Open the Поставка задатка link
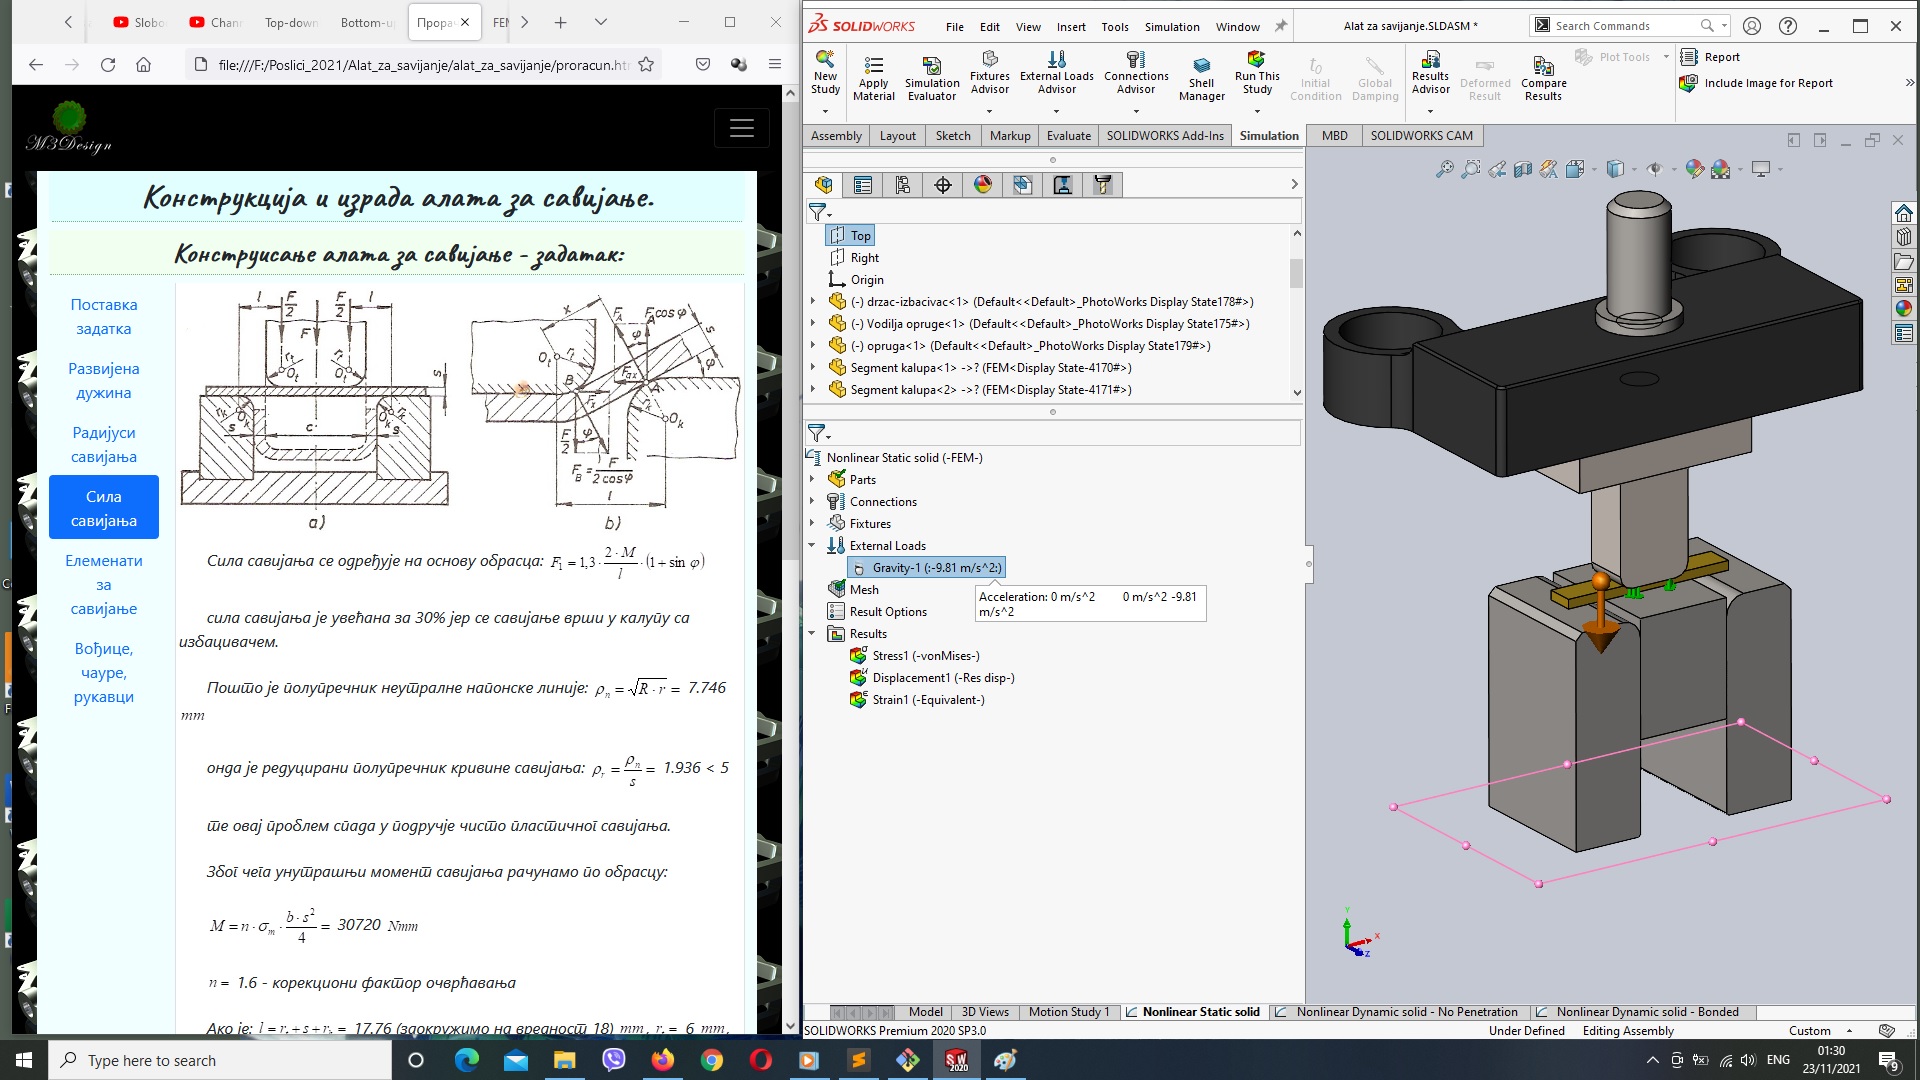 click(x=104, y=317)
